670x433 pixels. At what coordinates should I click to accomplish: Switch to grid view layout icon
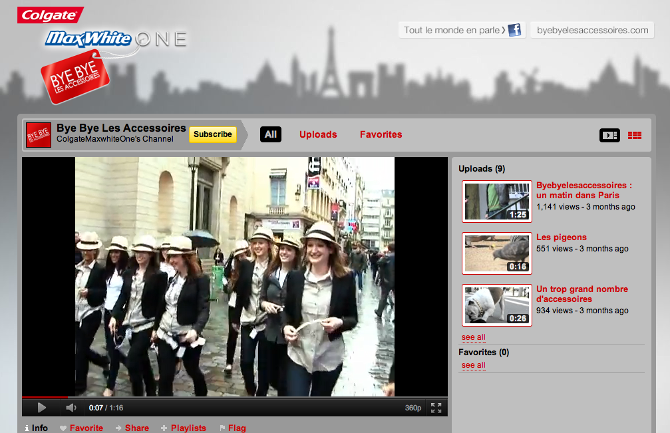click(635, 135)
